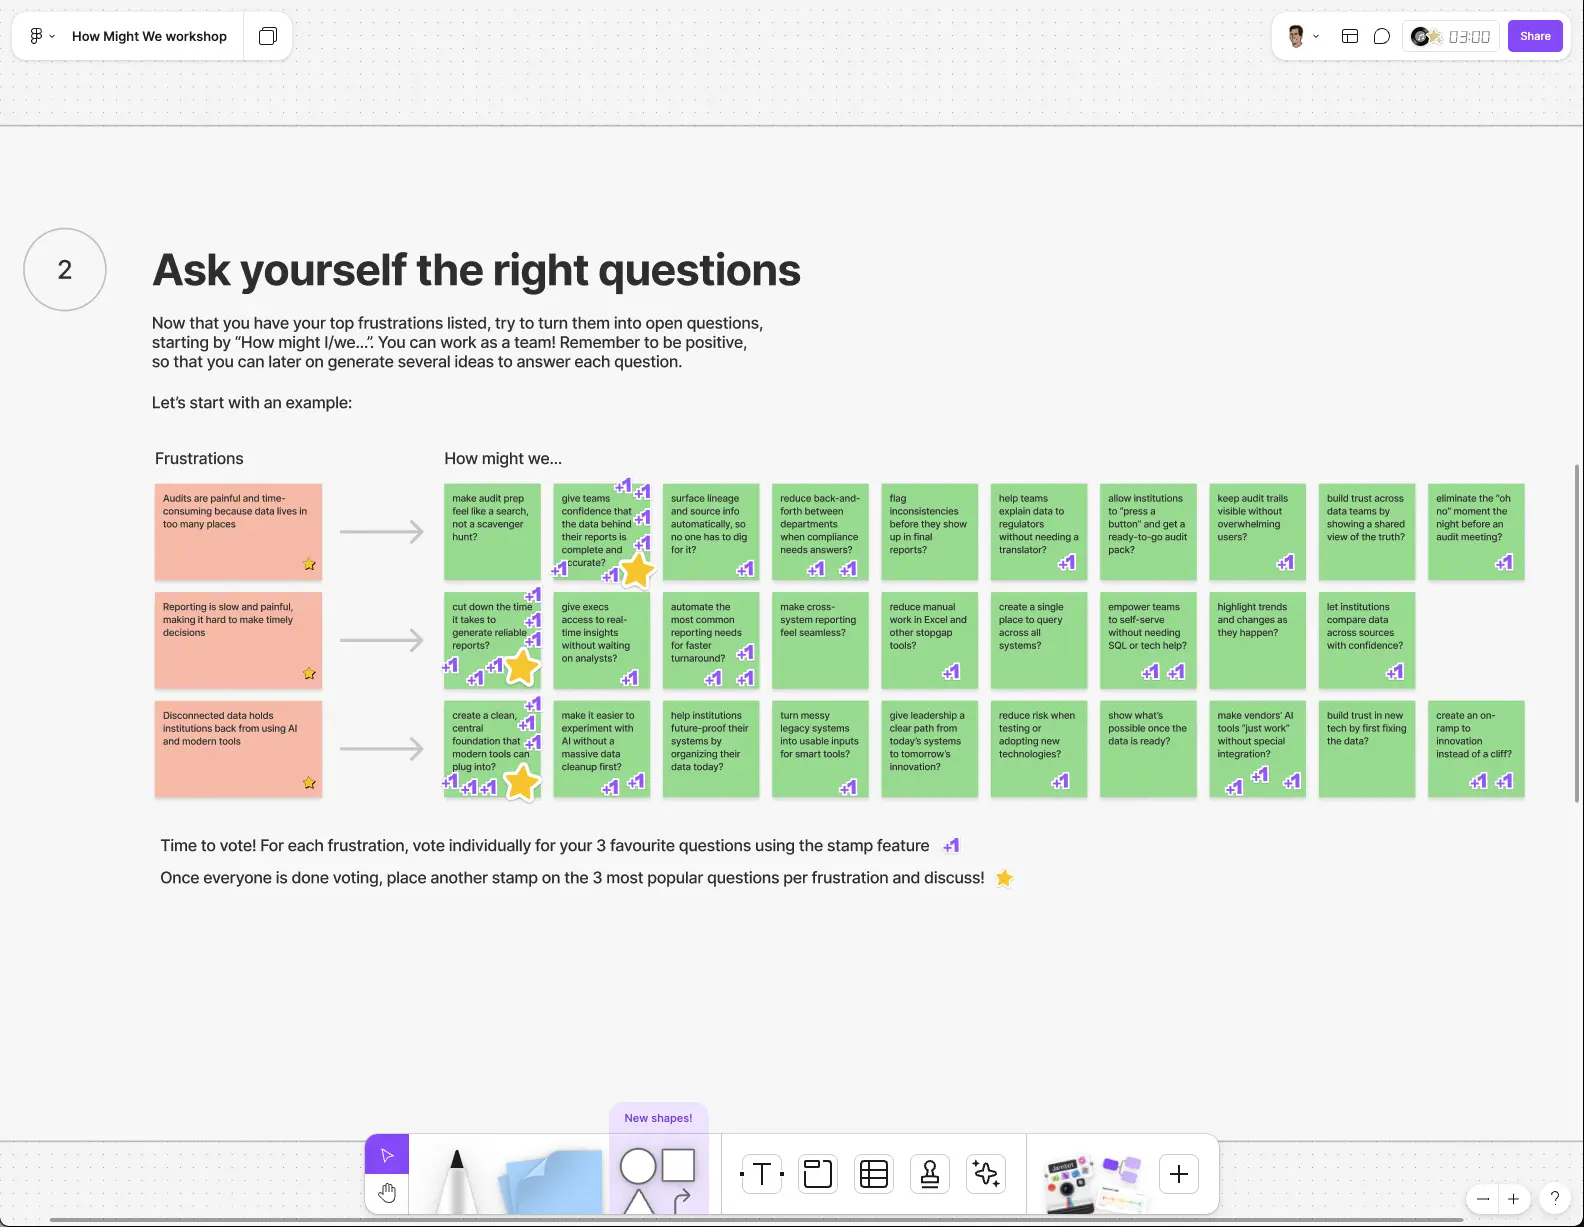Click the Share button

[x=1535, y=37]
